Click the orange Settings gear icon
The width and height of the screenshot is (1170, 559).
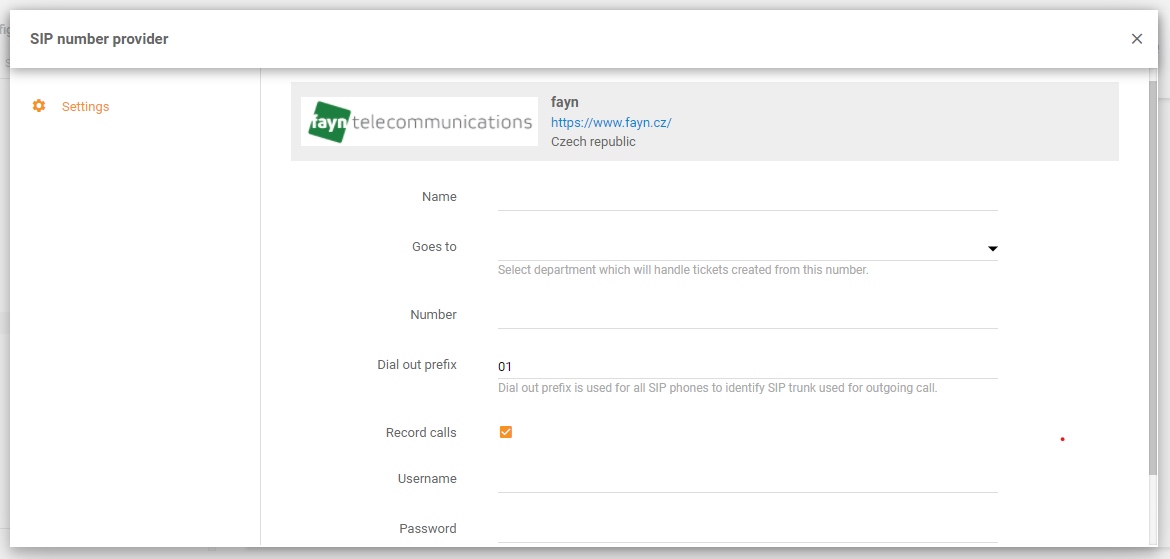pyautogui.click(x=39, y=106)
